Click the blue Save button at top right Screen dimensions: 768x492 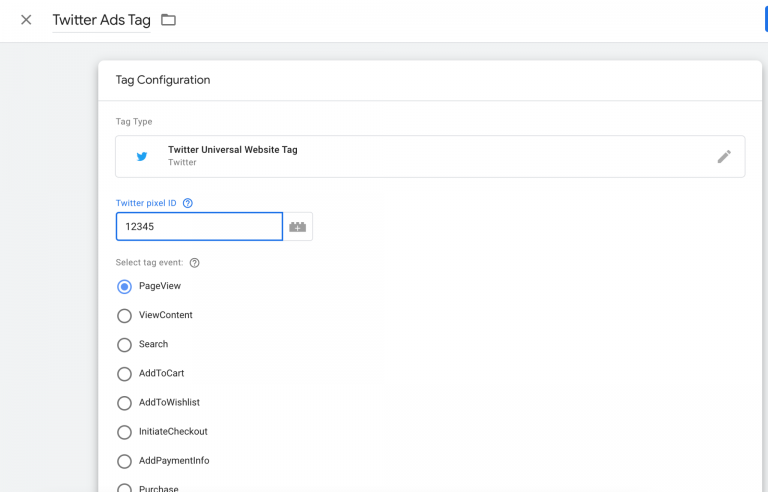[766, 20]
